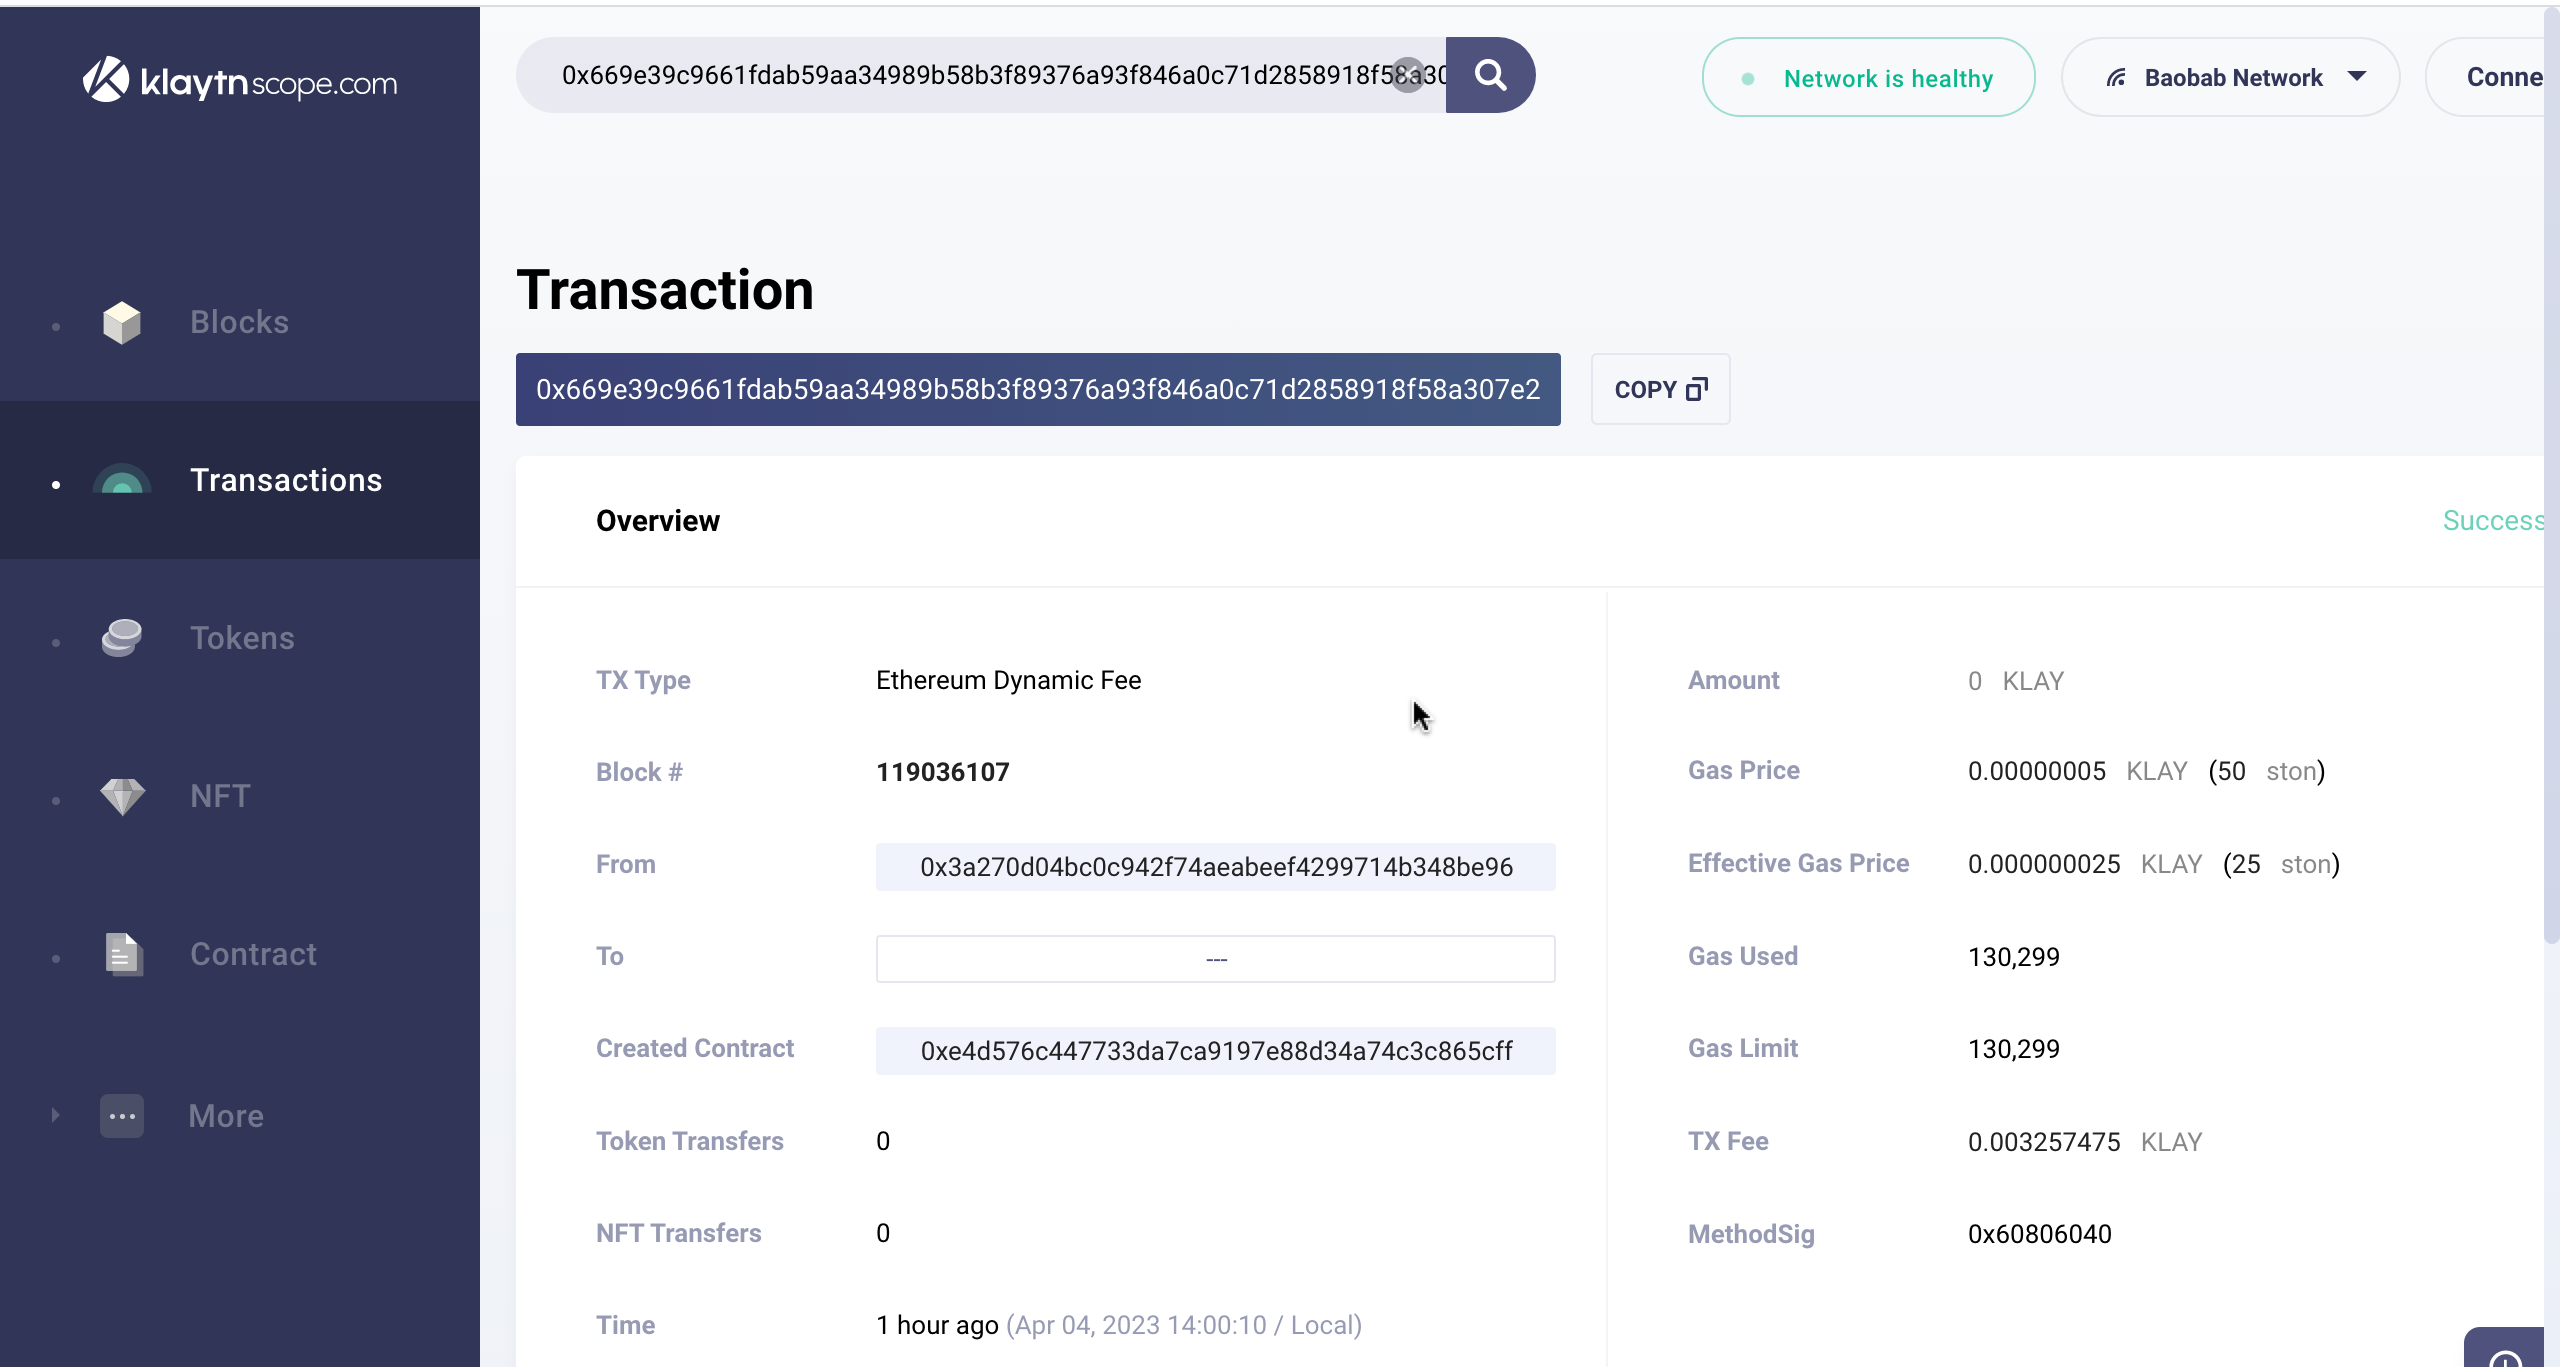The height and width of the screenshot is (1367, 2560).
Task: Open the Baobab Network dropdown
Action: (2231, 77)
